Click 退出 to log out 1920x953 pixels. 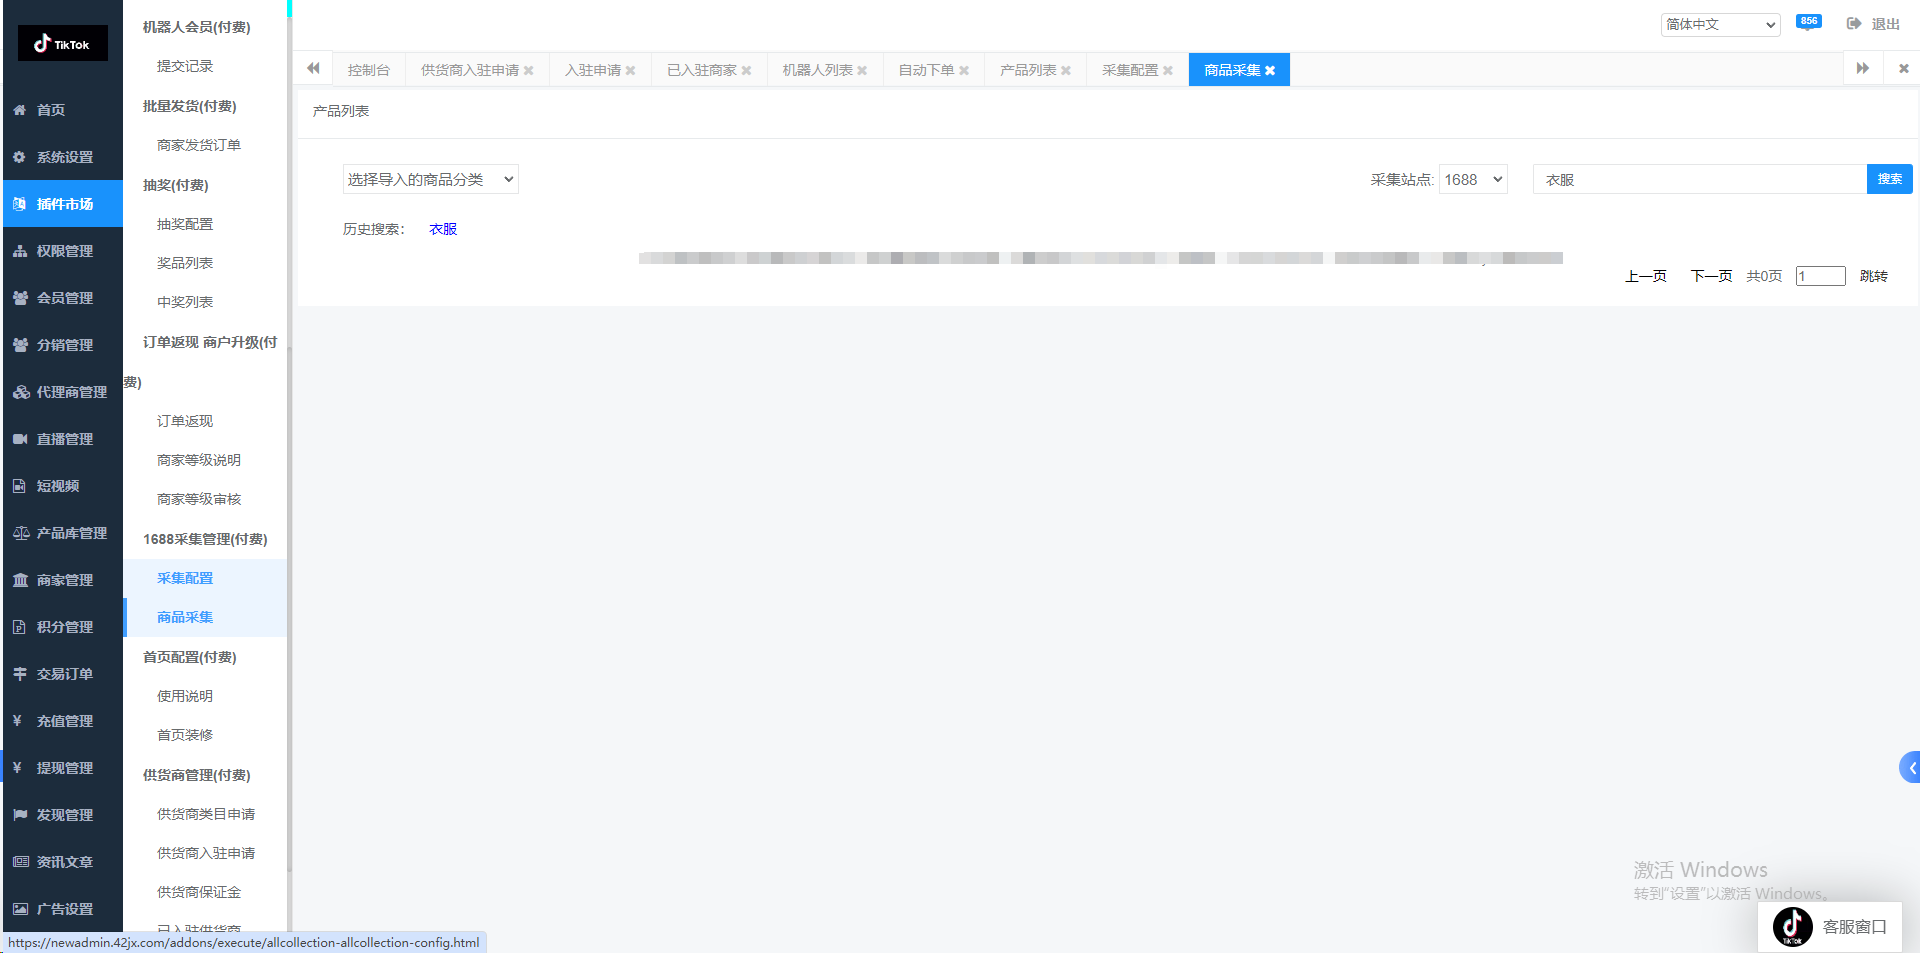(1886, 23)
